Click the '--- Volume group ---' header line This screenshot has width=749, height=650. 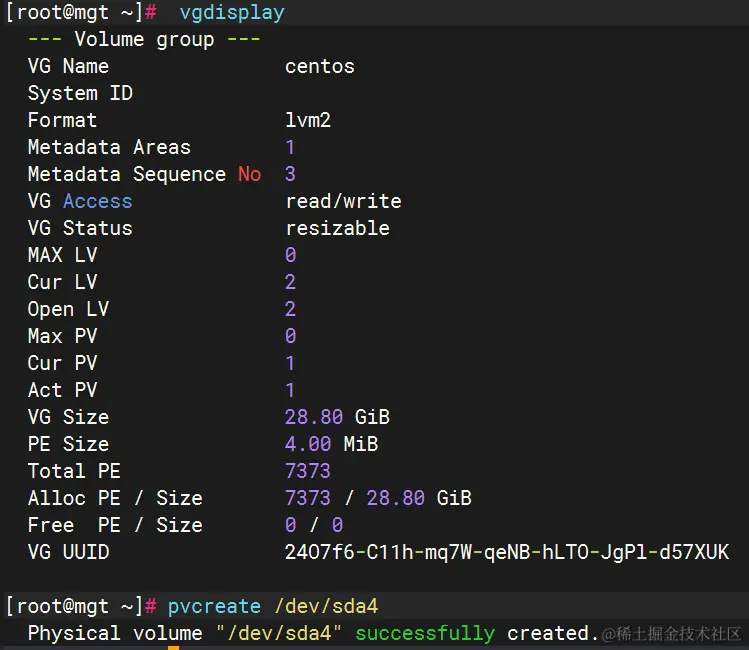point(144,39)
